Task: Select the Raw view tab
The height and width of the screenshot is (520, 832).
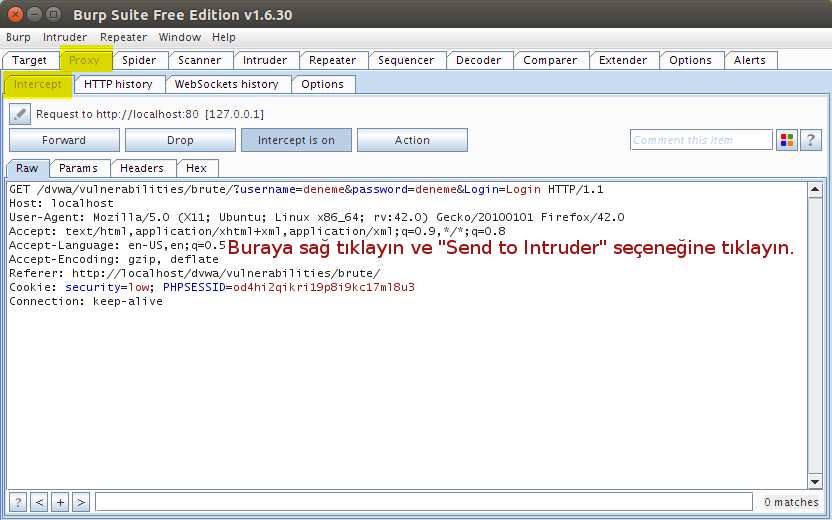Action: [27, 168]
